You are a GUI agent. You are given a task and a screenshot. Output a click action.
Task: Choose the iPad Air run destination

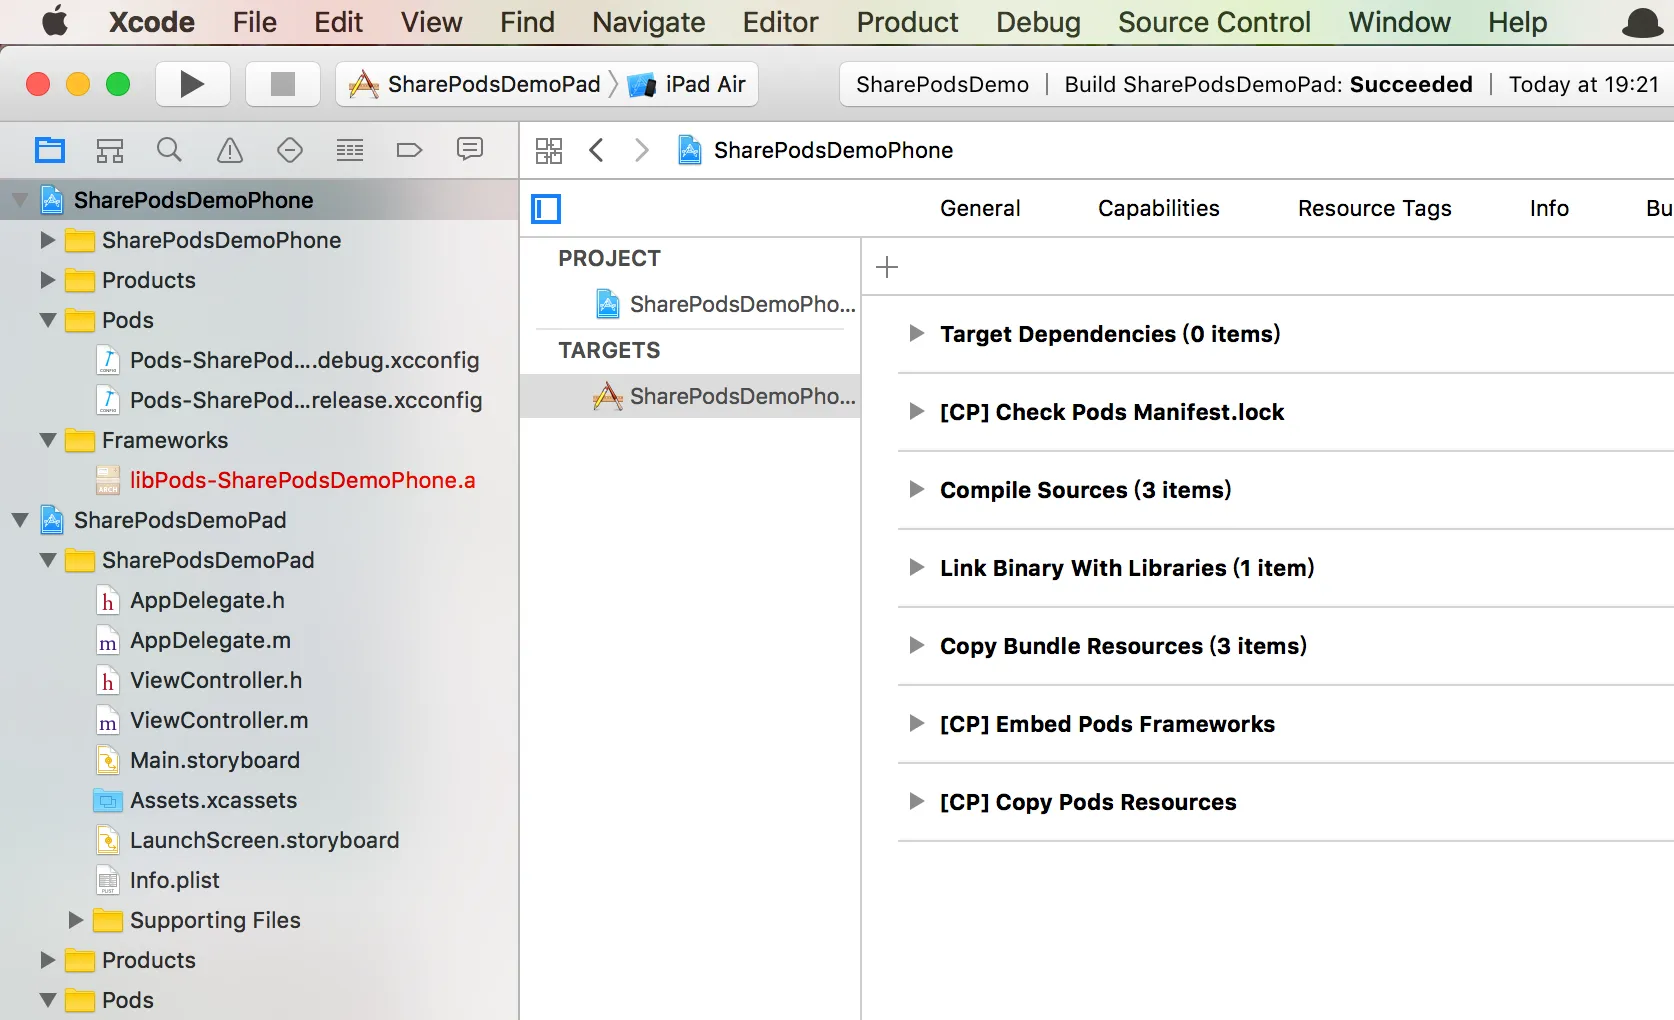(687, 84)
